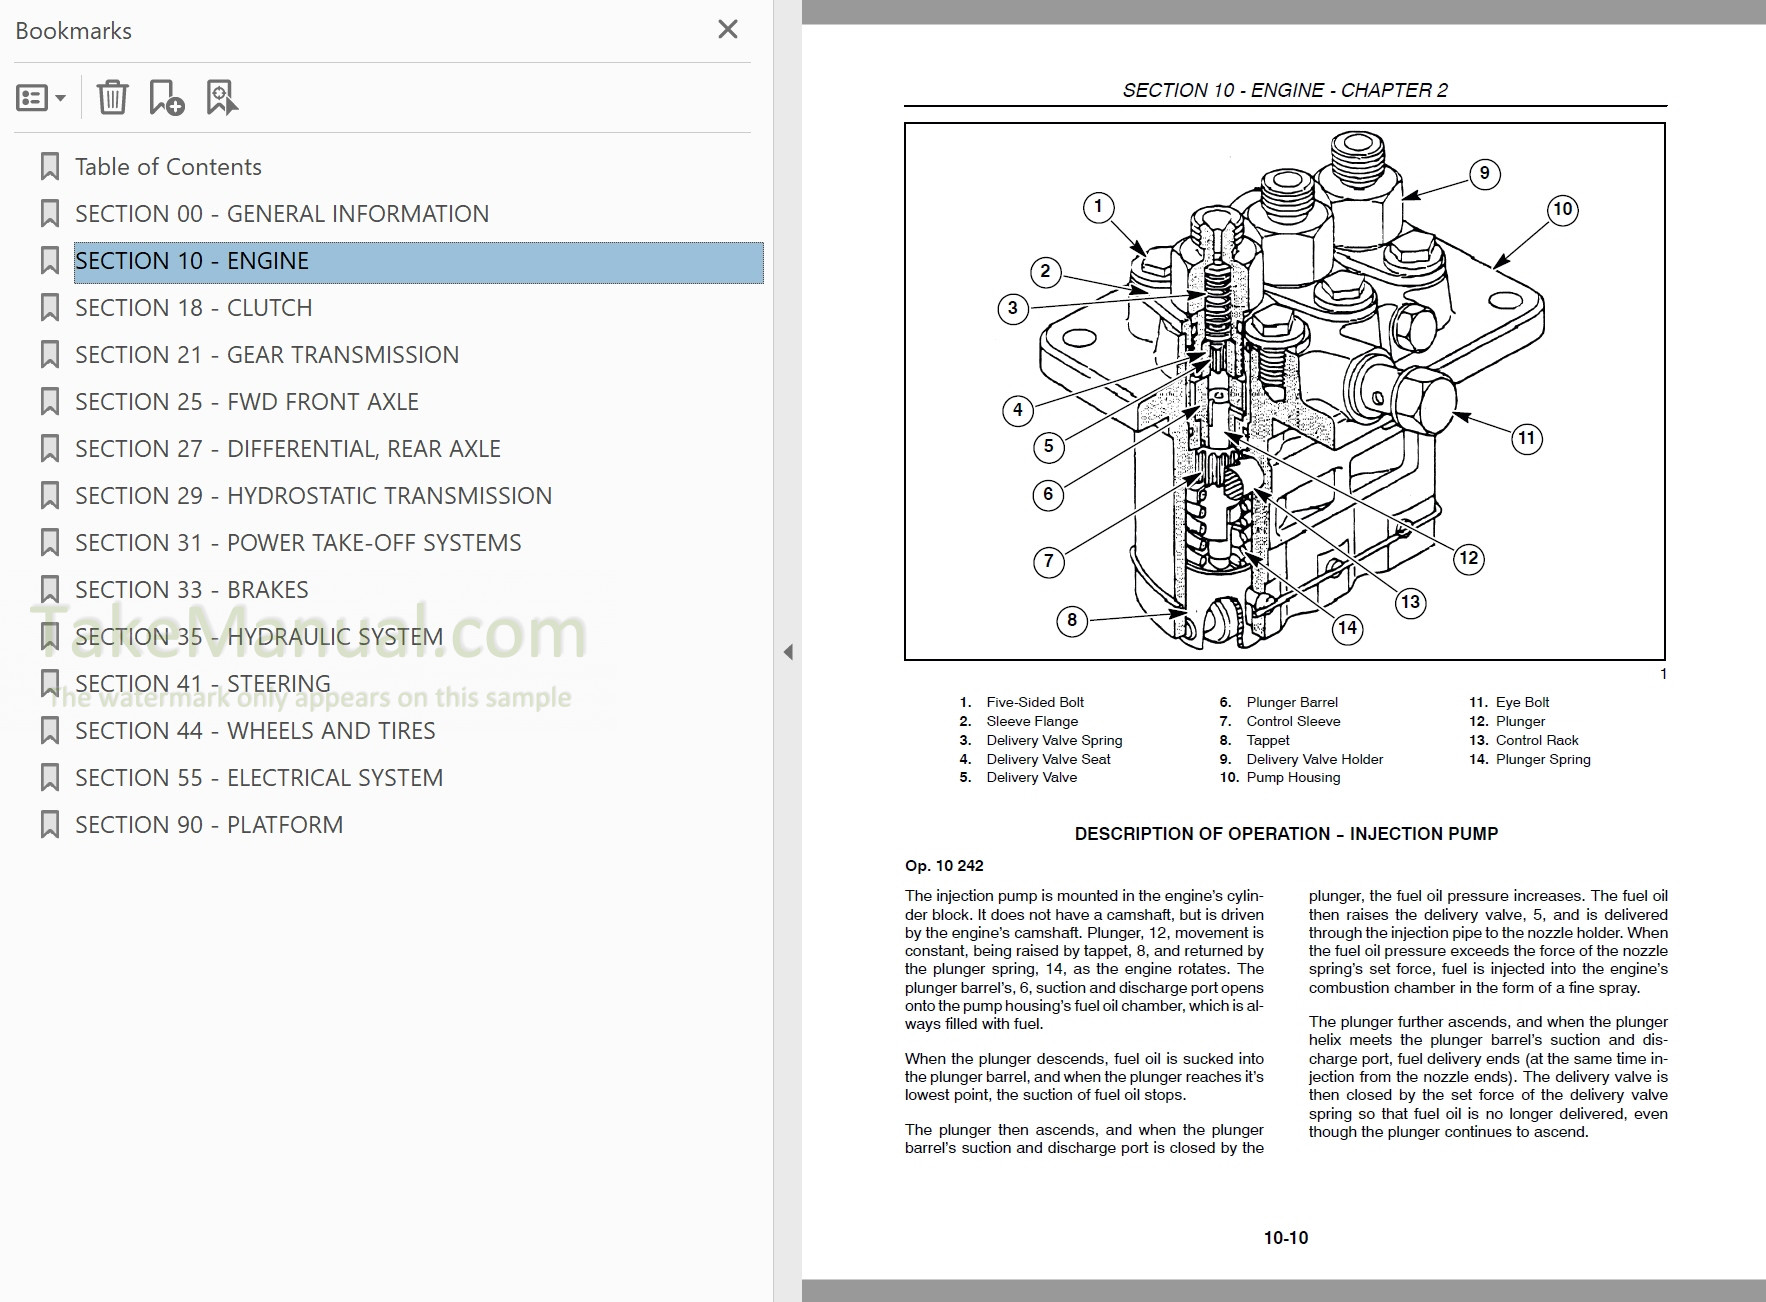Click the expand current bookmark icon
This screenshot has width=1766, height=1302.
[x=222, y=97]
